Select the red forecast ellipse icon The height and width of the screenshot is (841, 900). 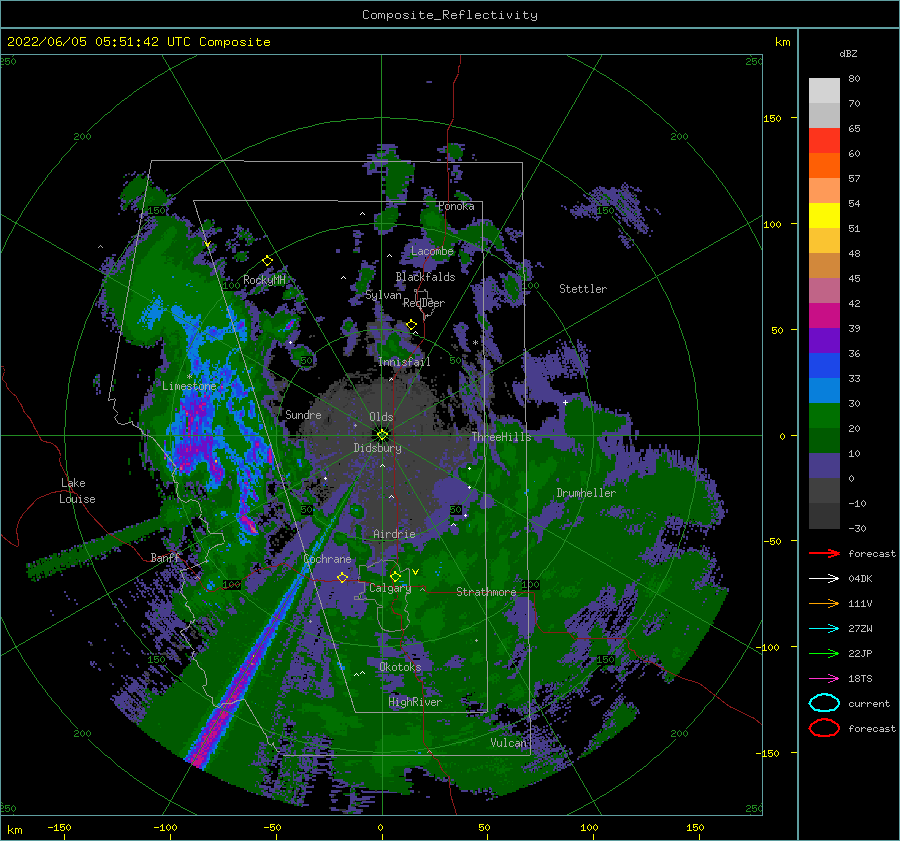coord(824,728)
